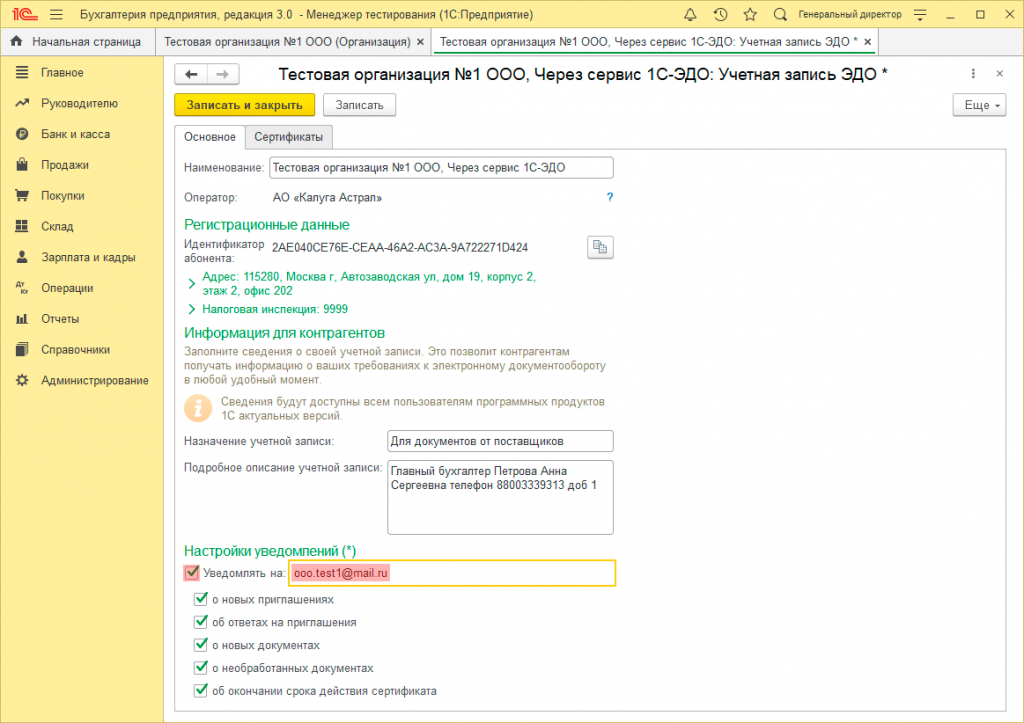Close the Учетная запись ЭДО tab

[x=867, y=42]
